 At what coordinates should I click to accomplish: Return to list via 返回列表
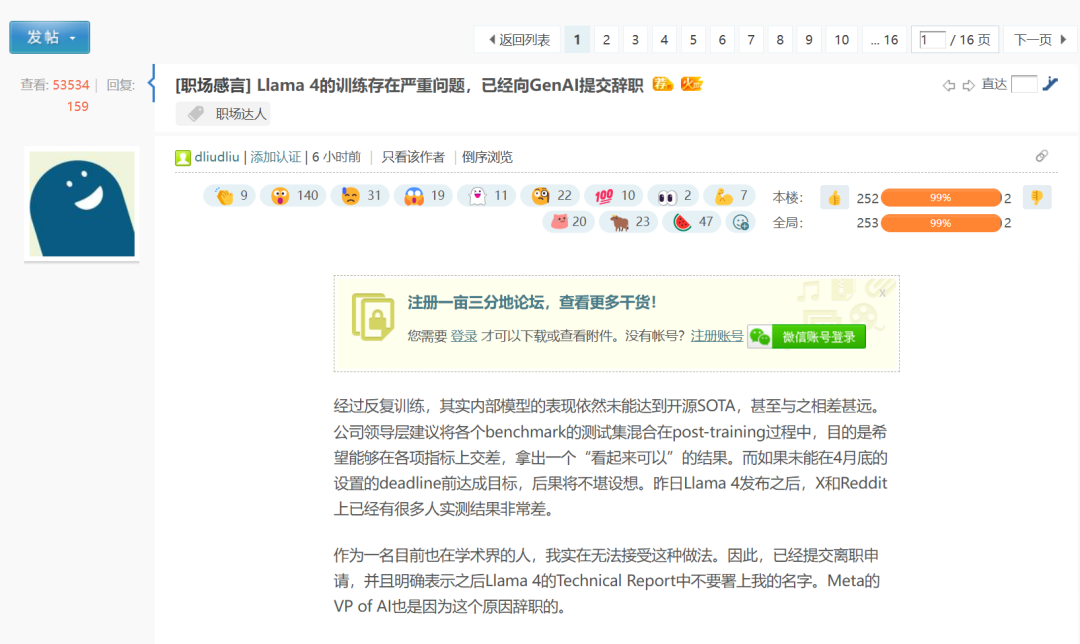pyautogui.click(x=518, y=40)
